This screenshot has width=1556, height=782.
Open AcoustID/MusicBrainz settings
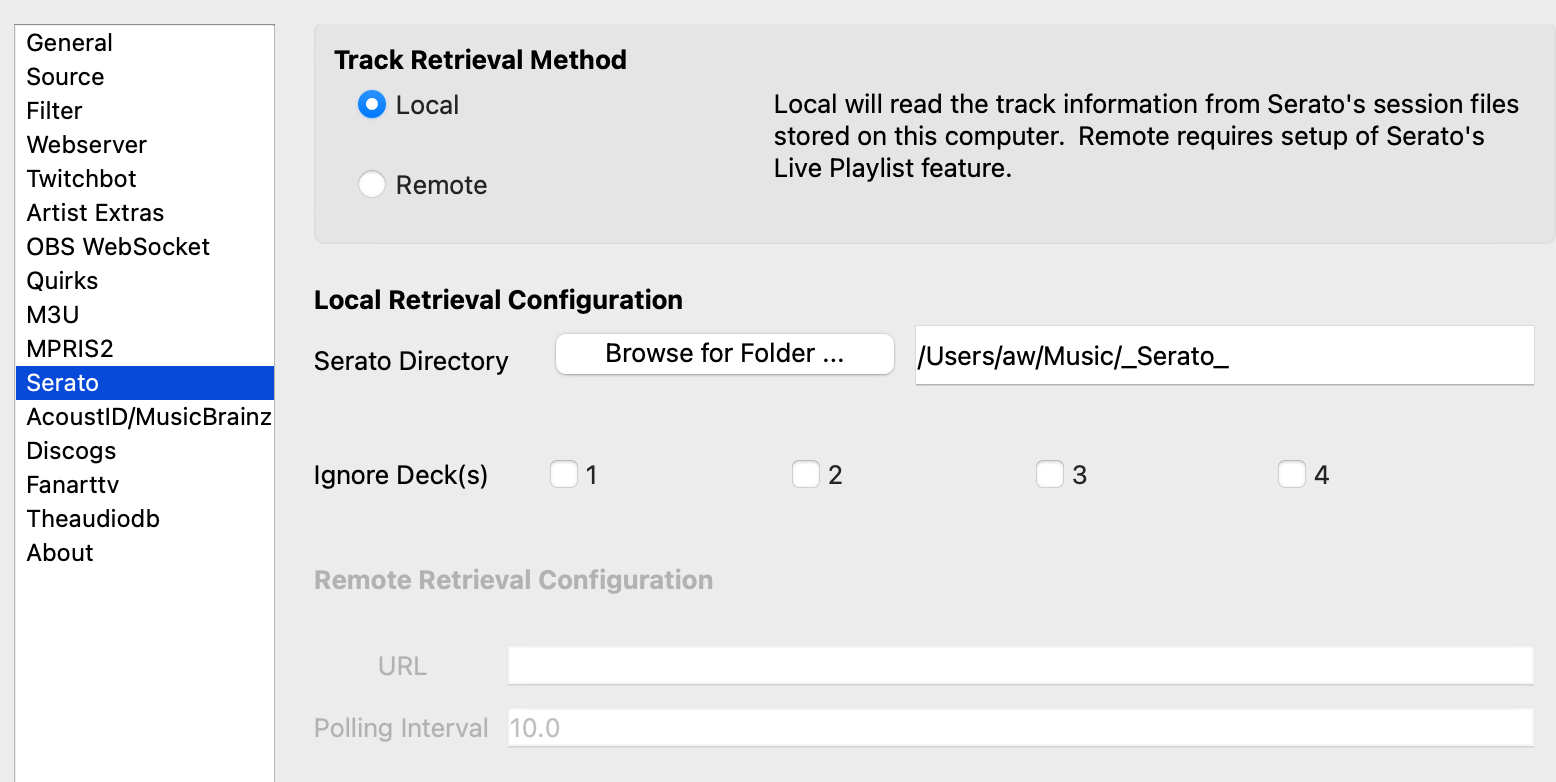[x=148, y=417]
